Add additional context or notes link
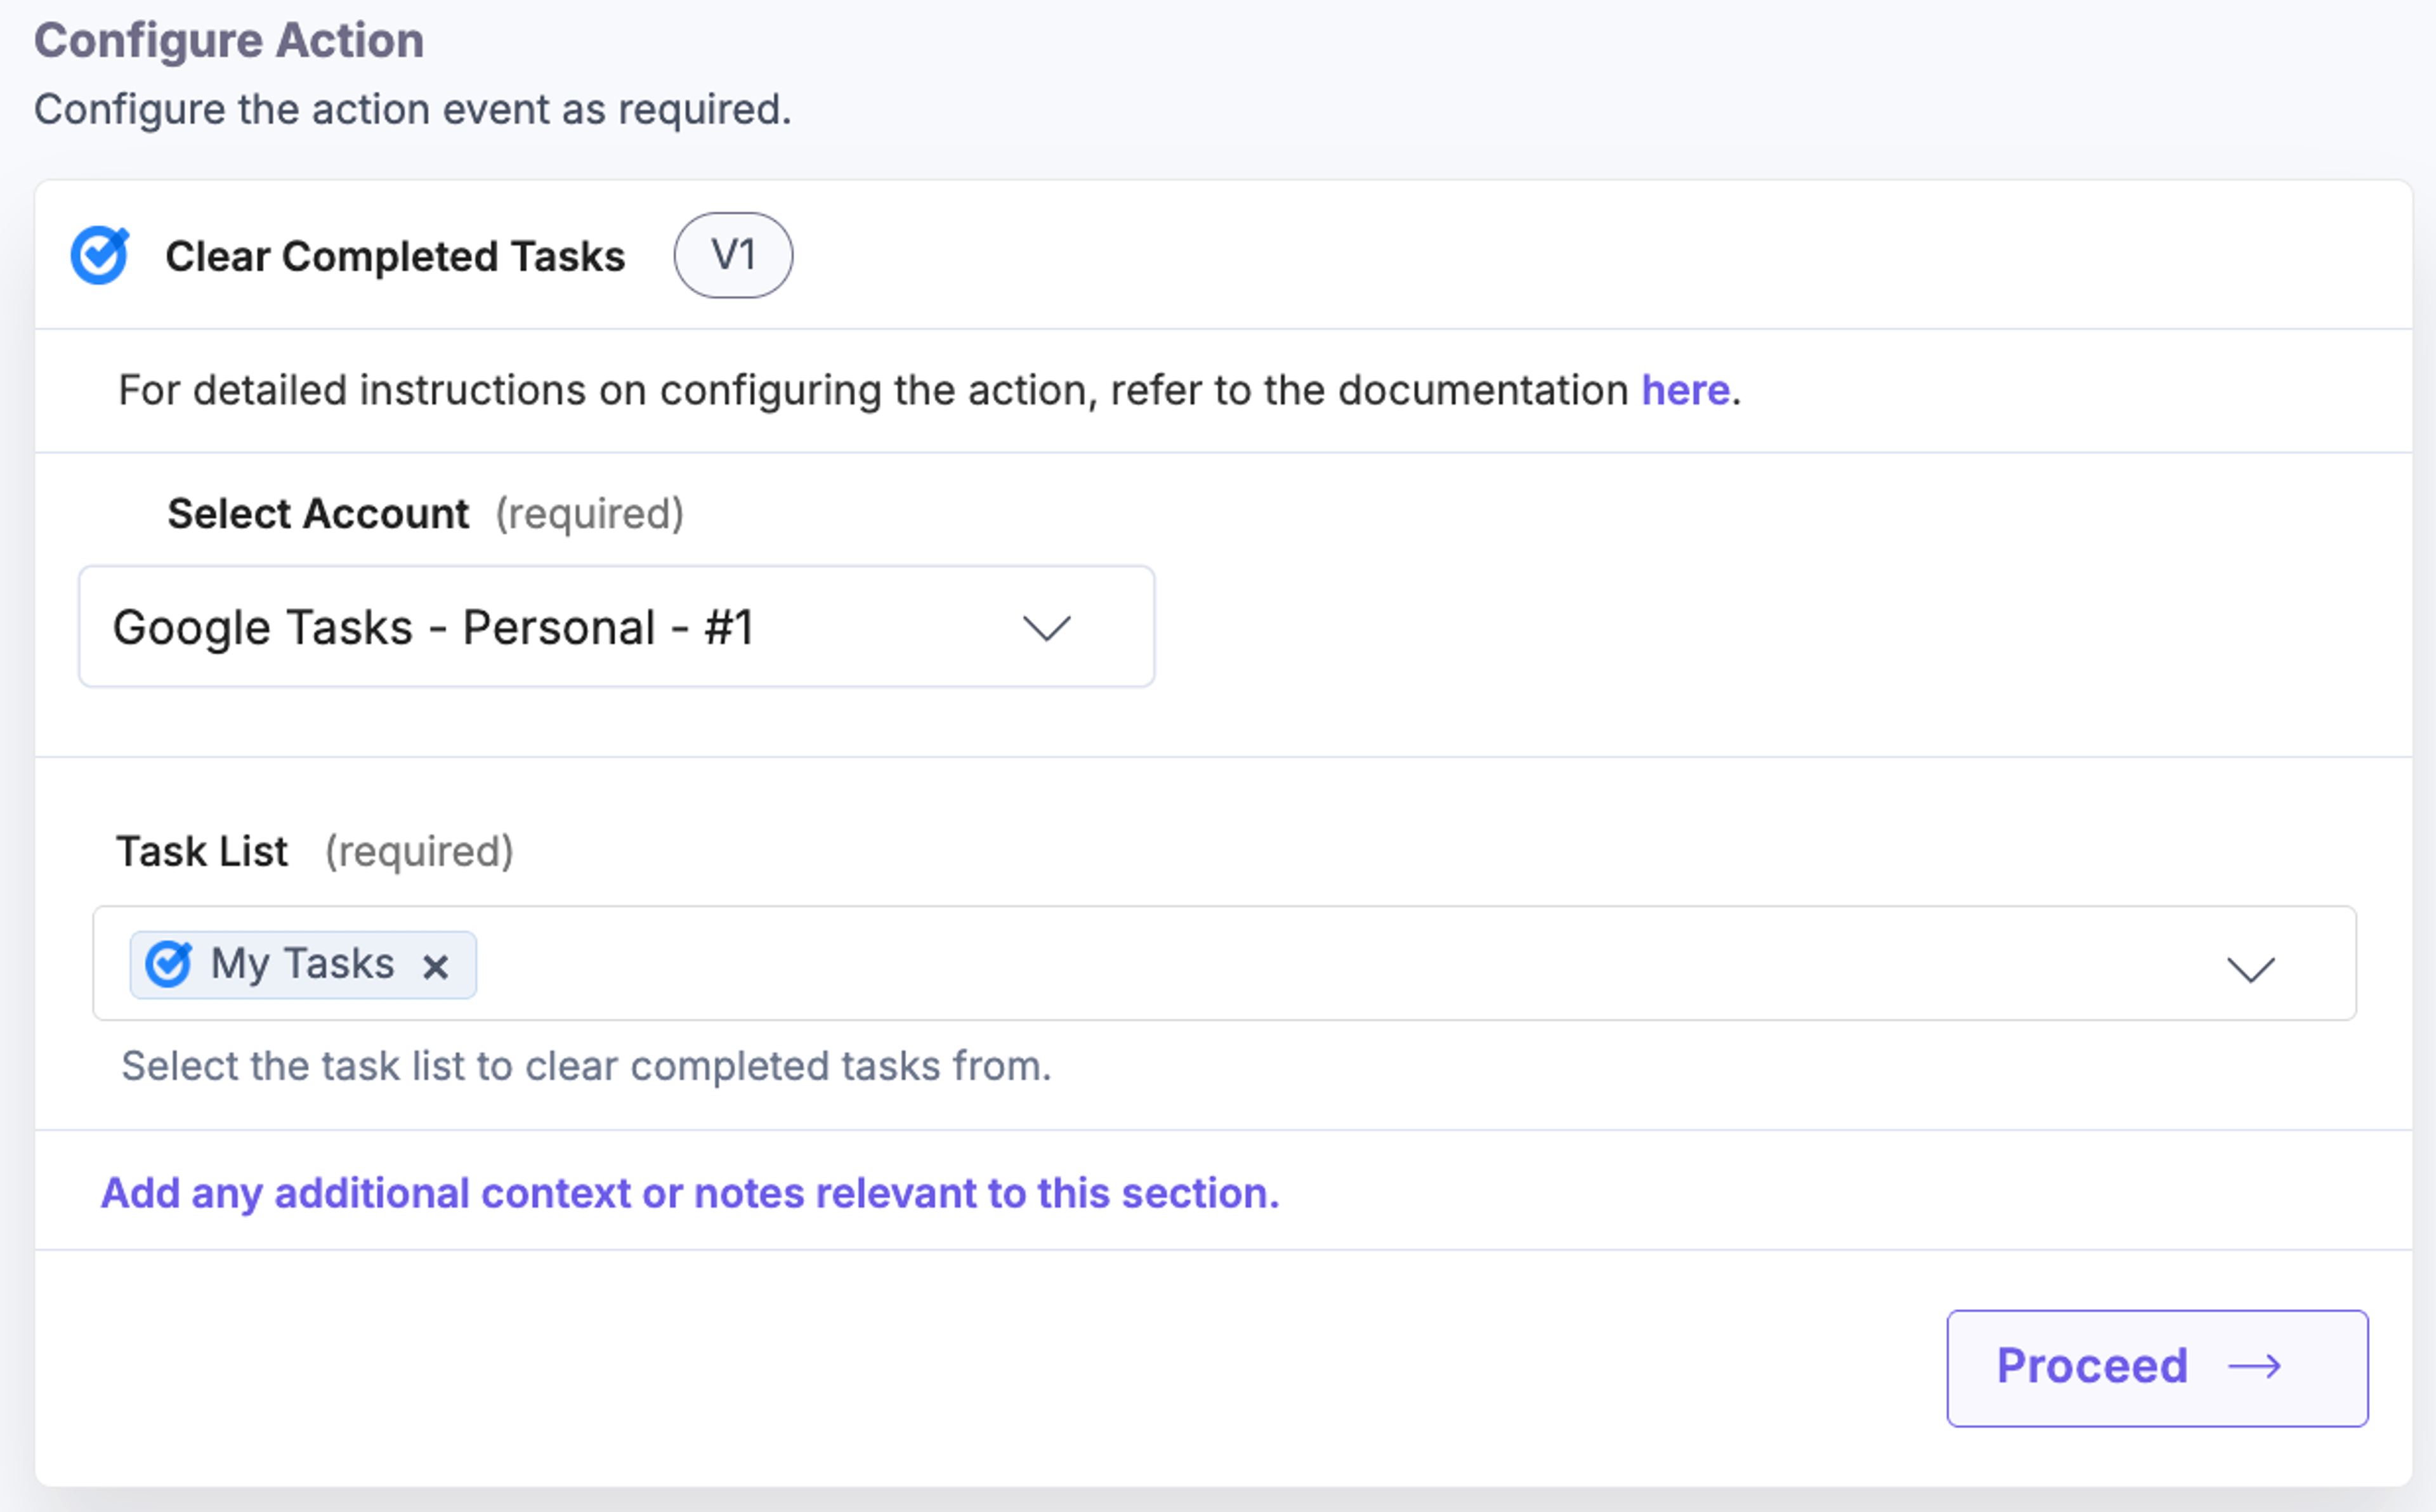This screenshot has width=2436, height=1512. 690,1193
